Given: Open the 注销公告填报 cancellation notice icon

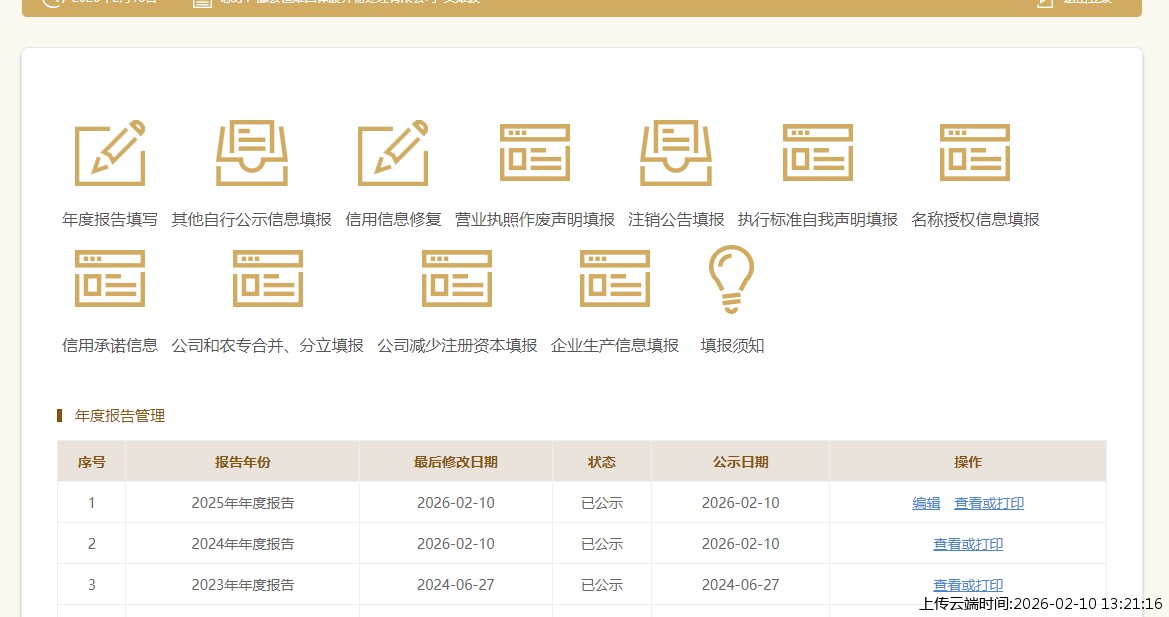Looking at the screenshot, I should pyautogui.click(x=675, y=153).
